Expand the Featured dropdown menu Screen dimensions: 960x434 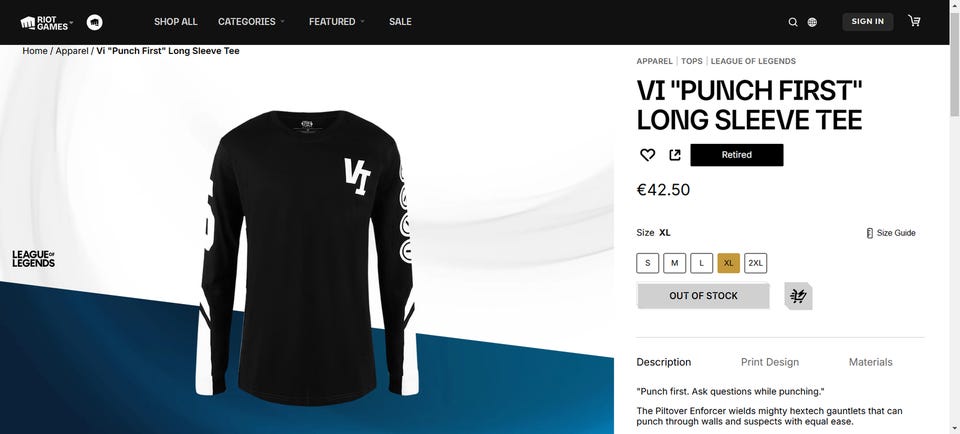(337, 21)
